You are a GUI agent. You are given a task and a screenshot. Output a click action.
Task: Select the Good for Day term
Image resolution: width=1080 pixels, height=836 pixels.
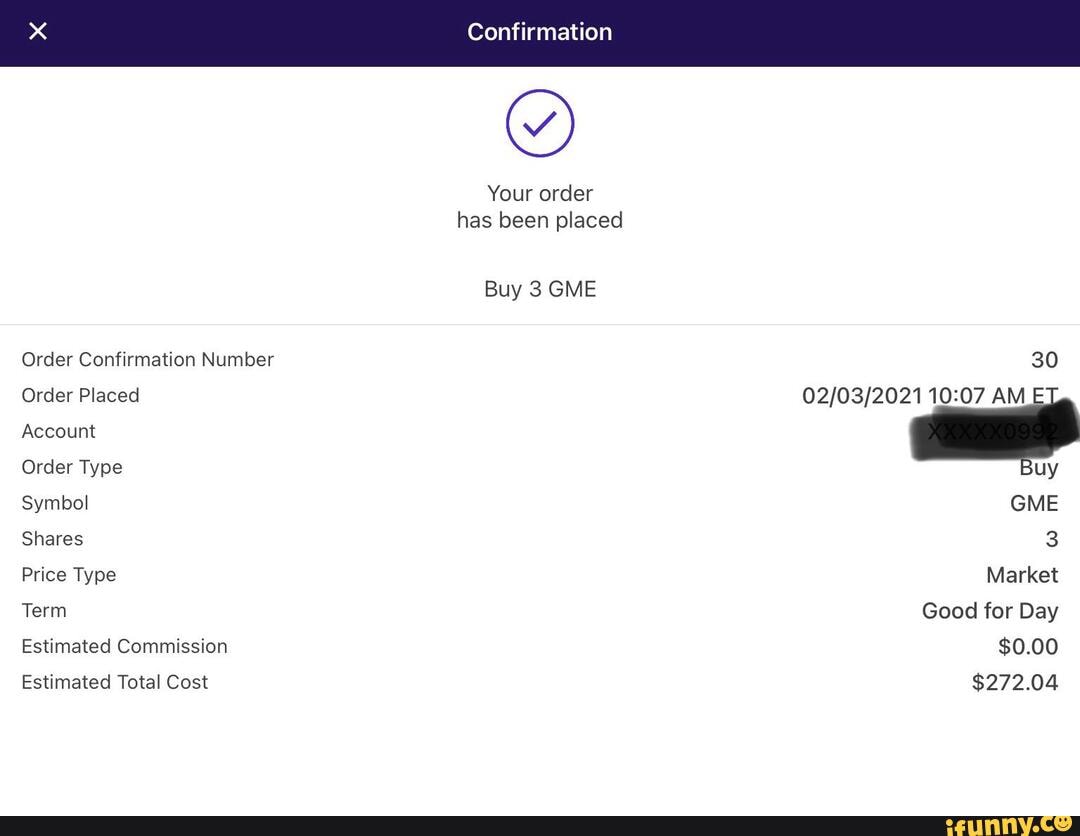pos(990,610)
